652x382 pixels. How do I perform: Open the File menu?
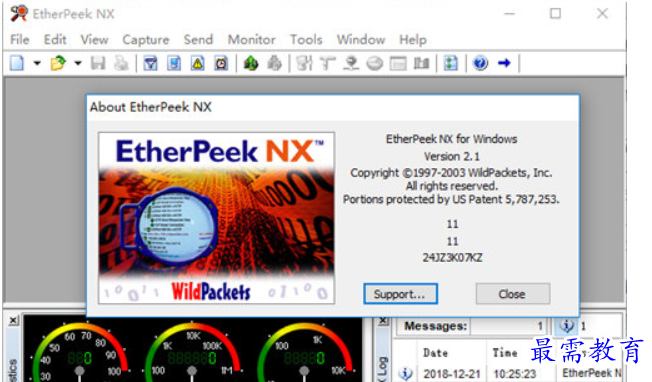tap(20, 39)
